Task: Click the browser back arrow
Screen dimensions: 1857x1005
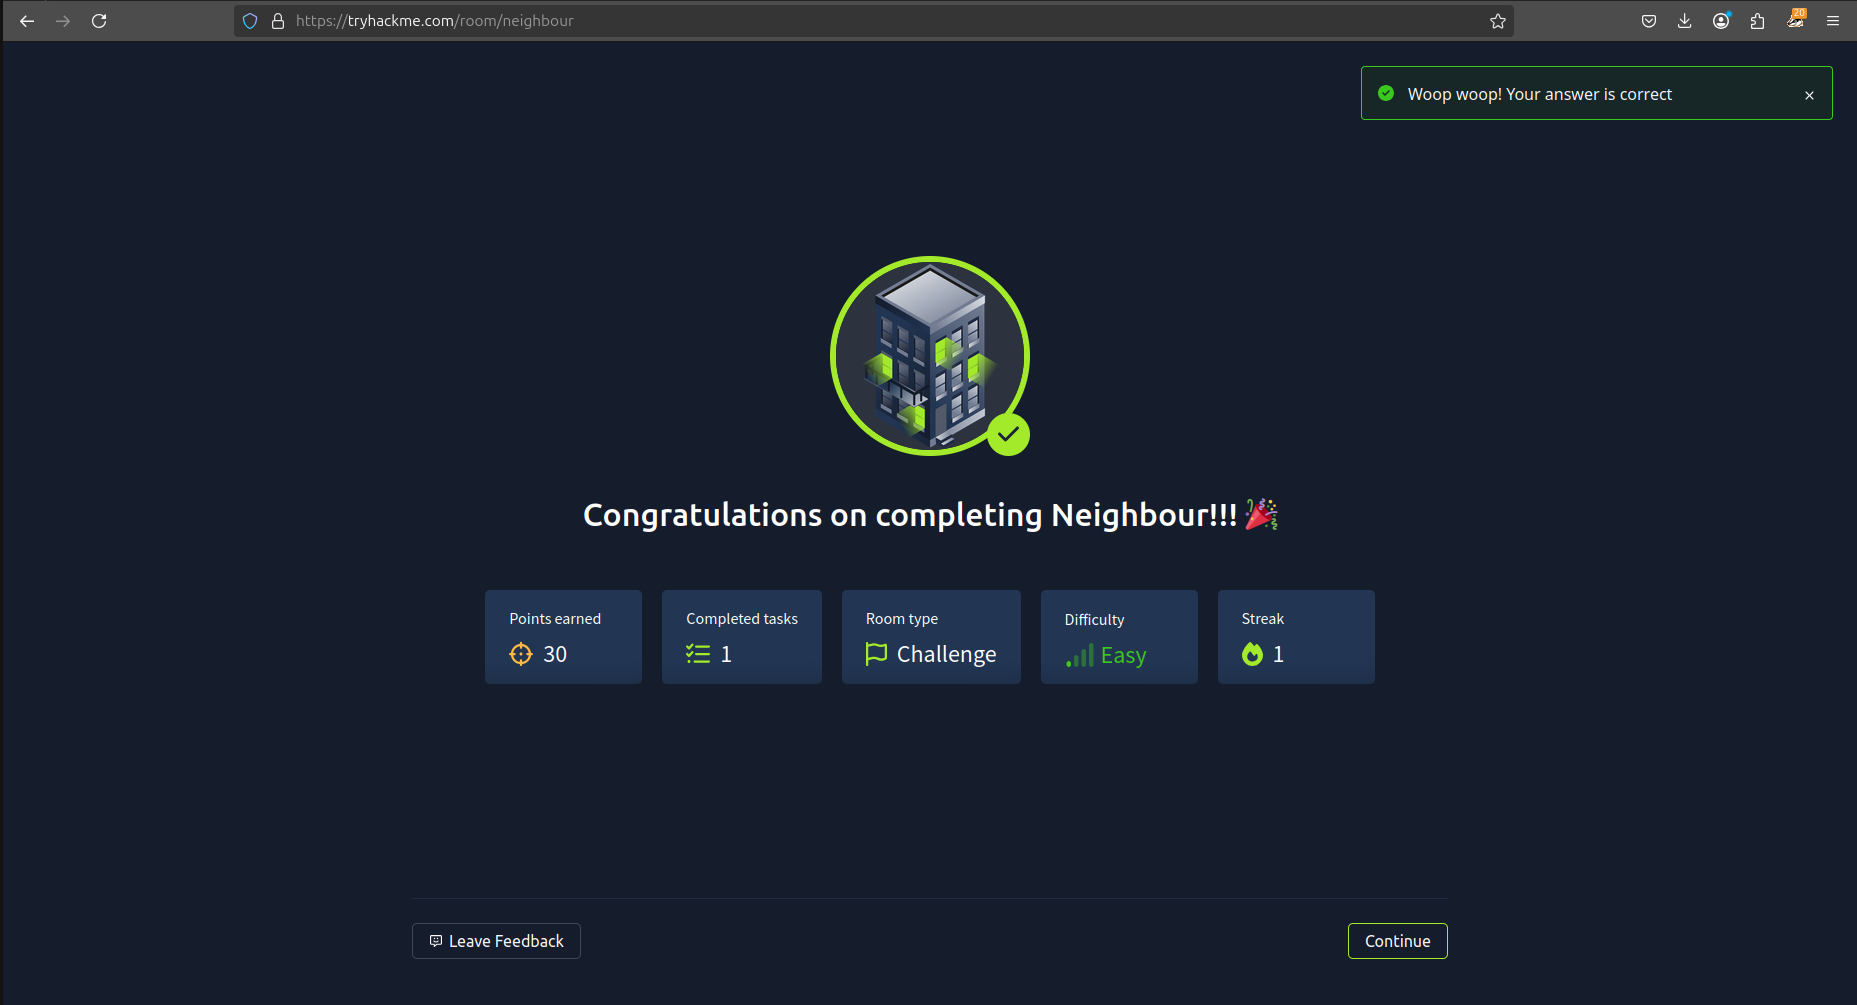Action: tap(27, 21)
